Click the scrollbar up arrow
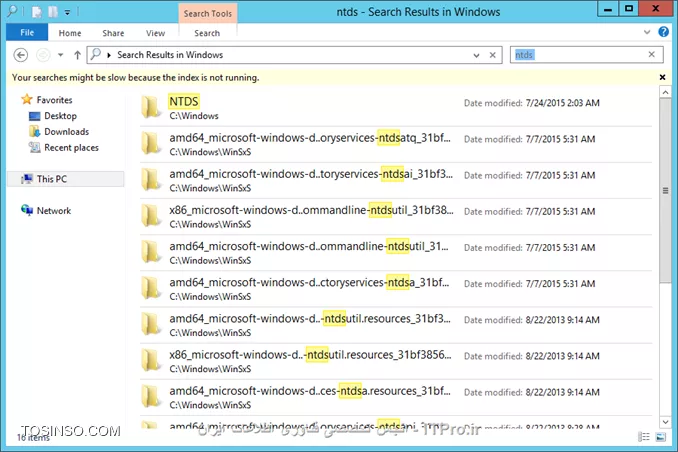The width and height of the screenshot is (678, 452). point(665,92)
